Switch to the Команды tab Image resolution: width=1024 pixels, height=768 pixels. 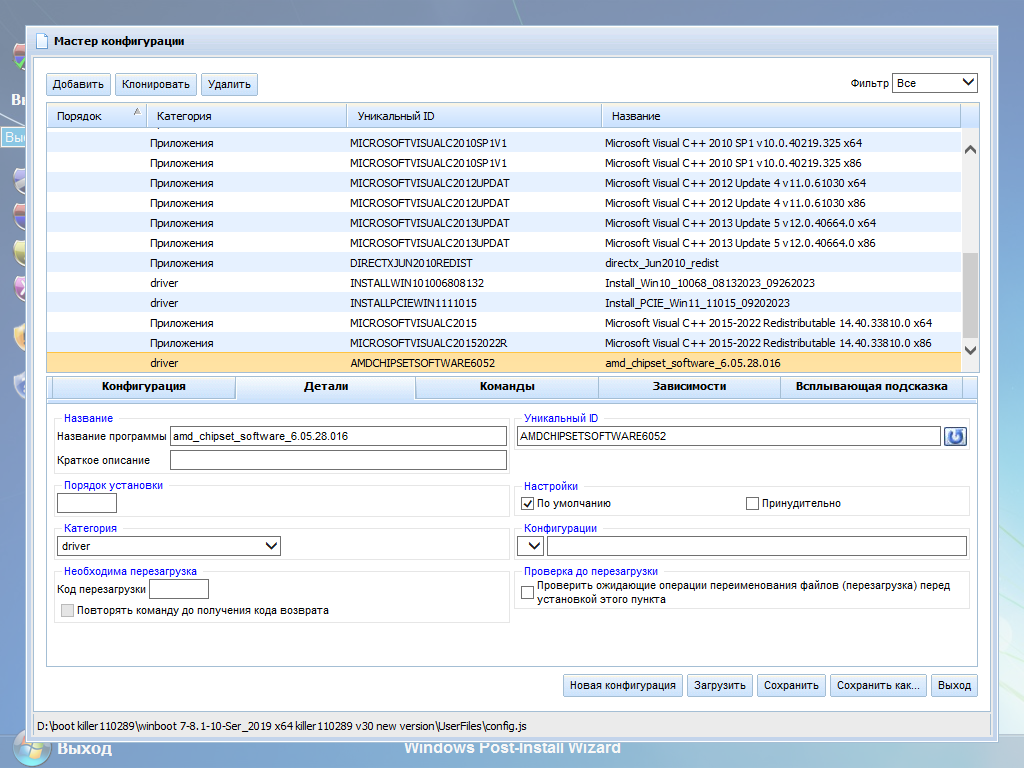point(506,386)
